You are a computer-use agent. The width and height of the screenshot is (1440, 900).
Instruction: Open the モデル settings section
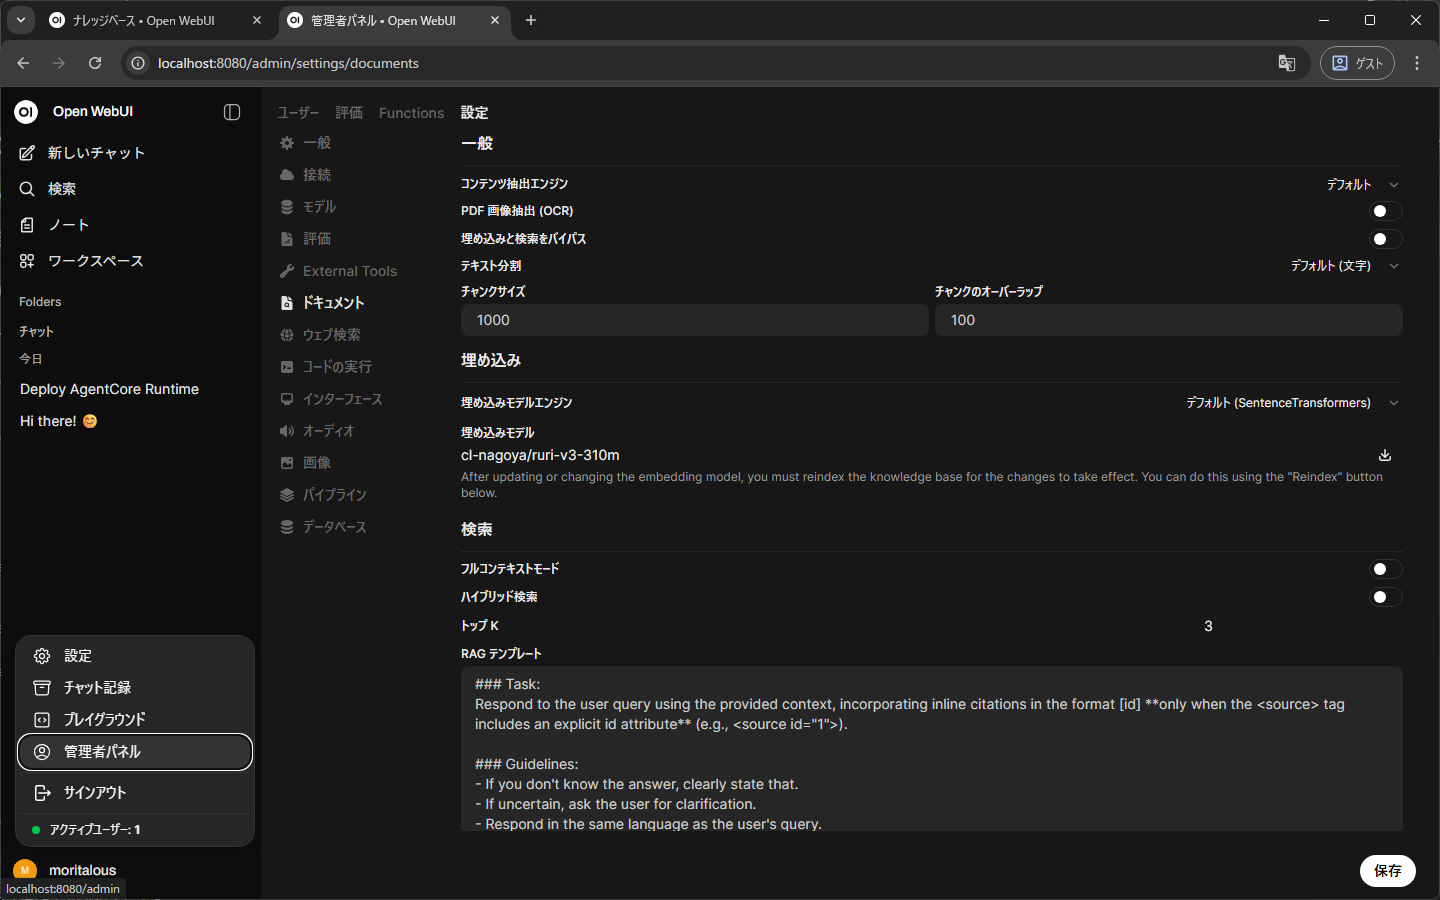pyautogui.click(x=309, y=207)
